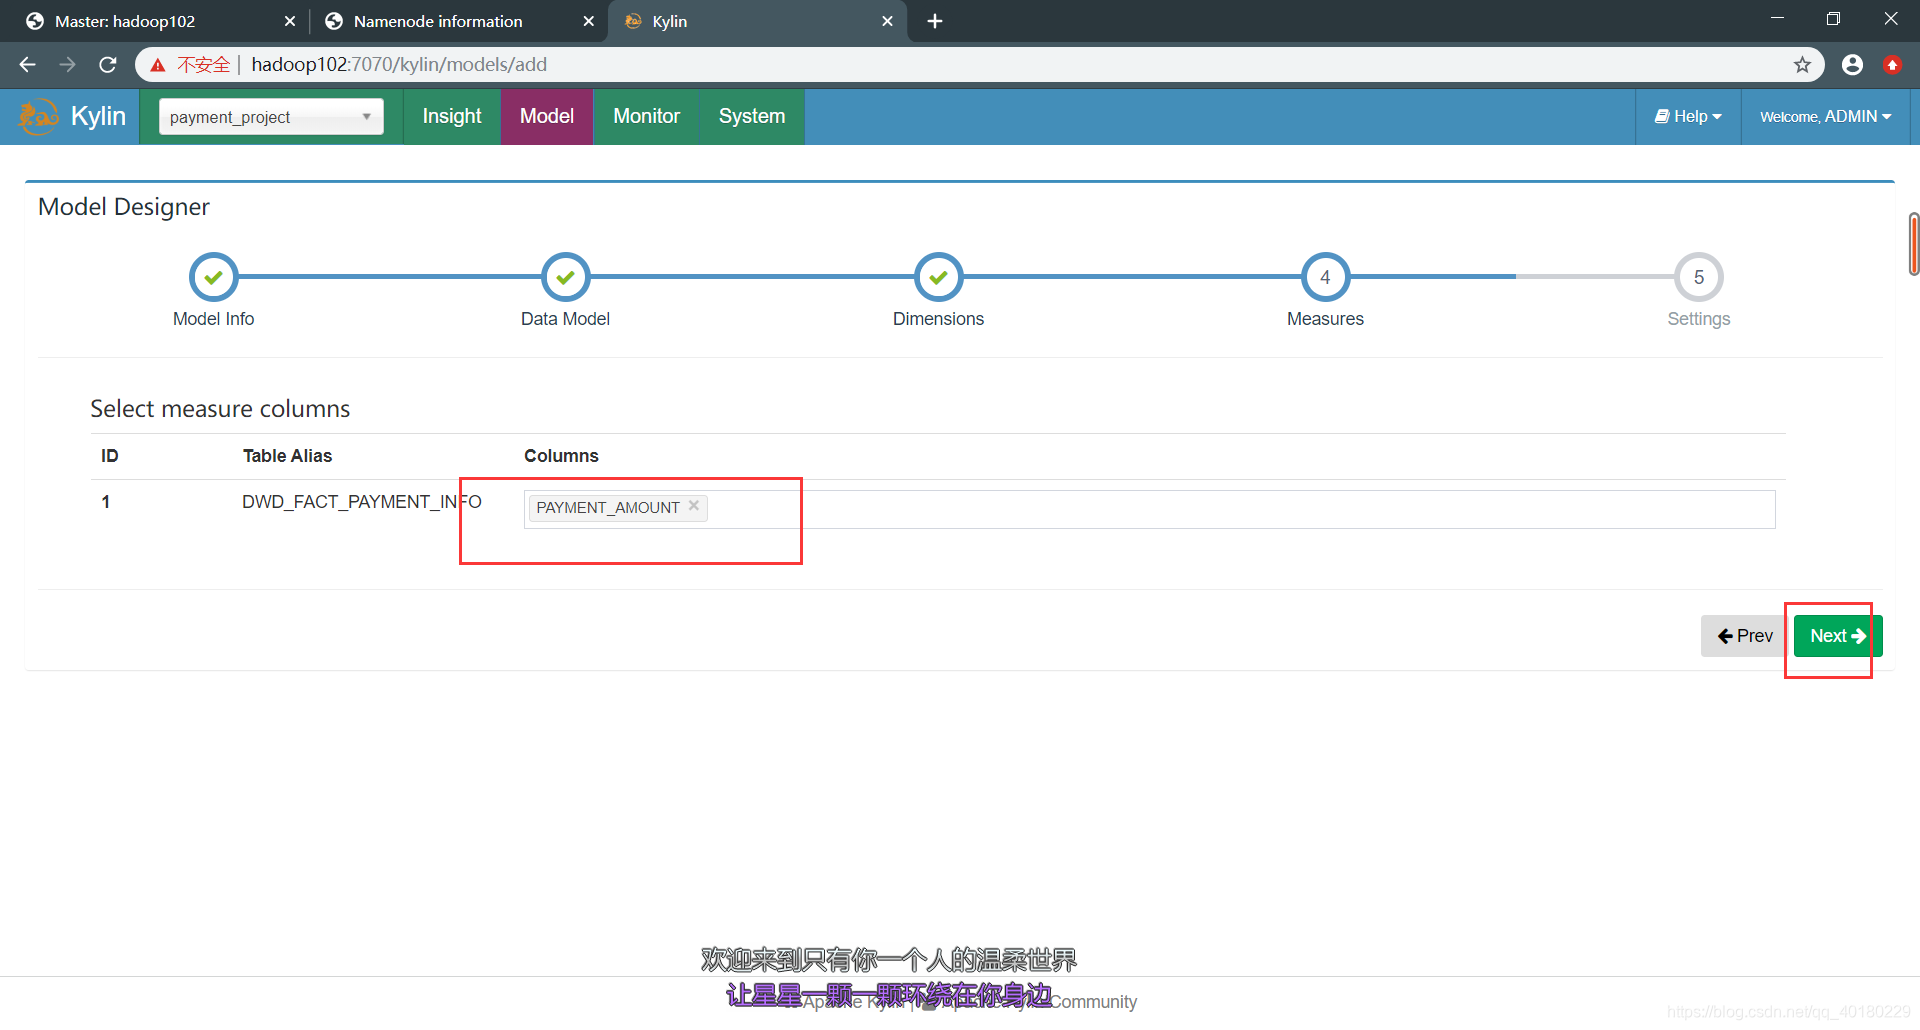The image size is (1920, 1030).
Task: Click the Dimensions step circle
Action: (938, 277)
